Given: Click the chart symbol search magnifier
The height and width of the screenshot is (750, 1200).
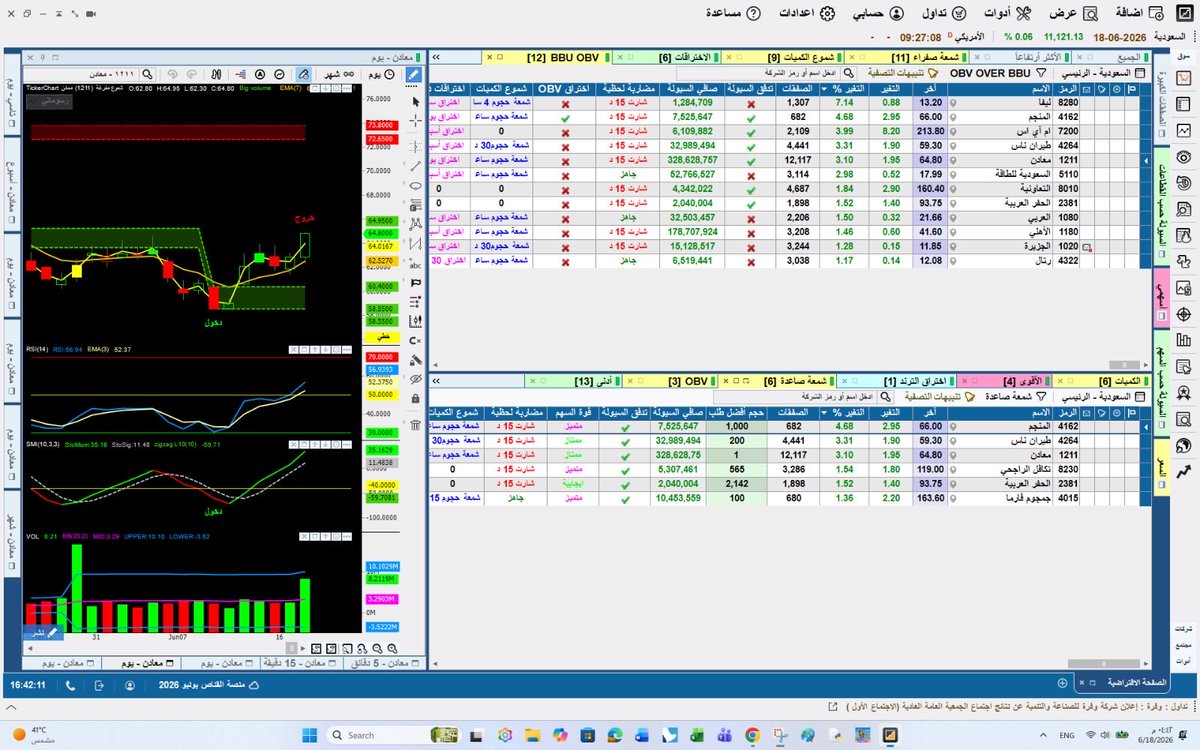Looking at the screenshot, I should pyautogui.click(x=147, y=74).
